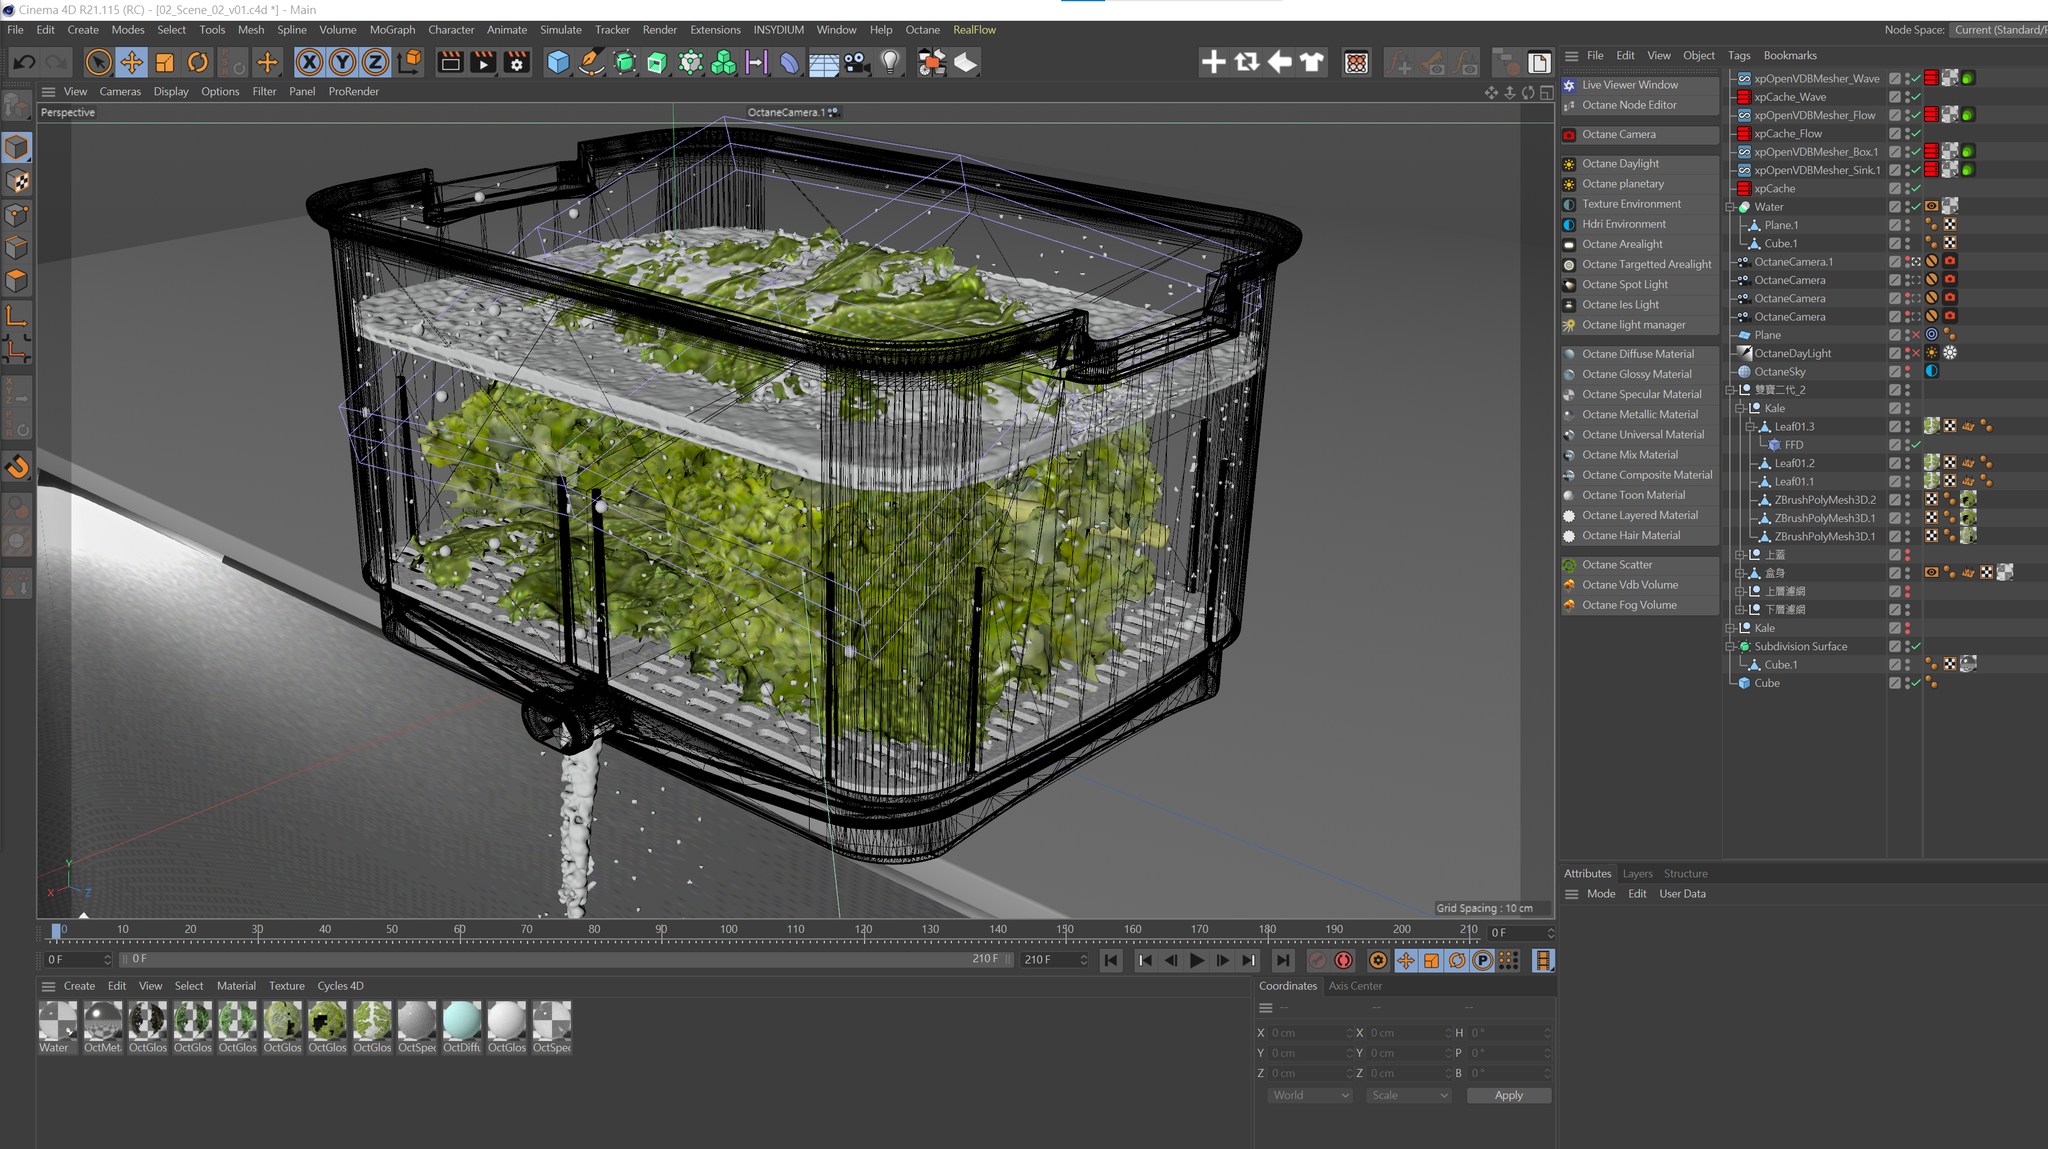Image resolution: width=2048 pixels, height=1149 pixels.
Task: Click the Floor/grid object icon
Action: 823,64
